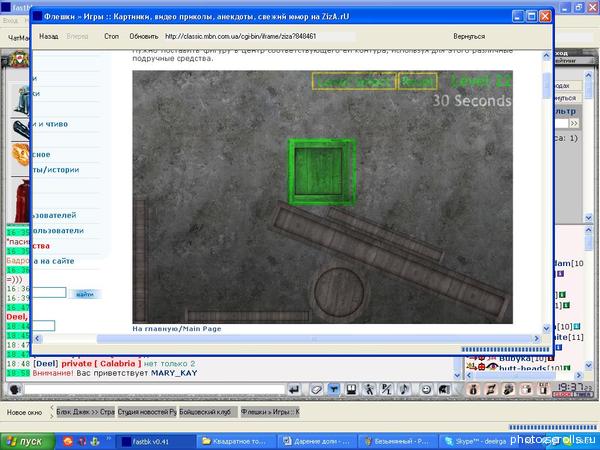Click Обновить to refresh the page

(x=143, y=36)
